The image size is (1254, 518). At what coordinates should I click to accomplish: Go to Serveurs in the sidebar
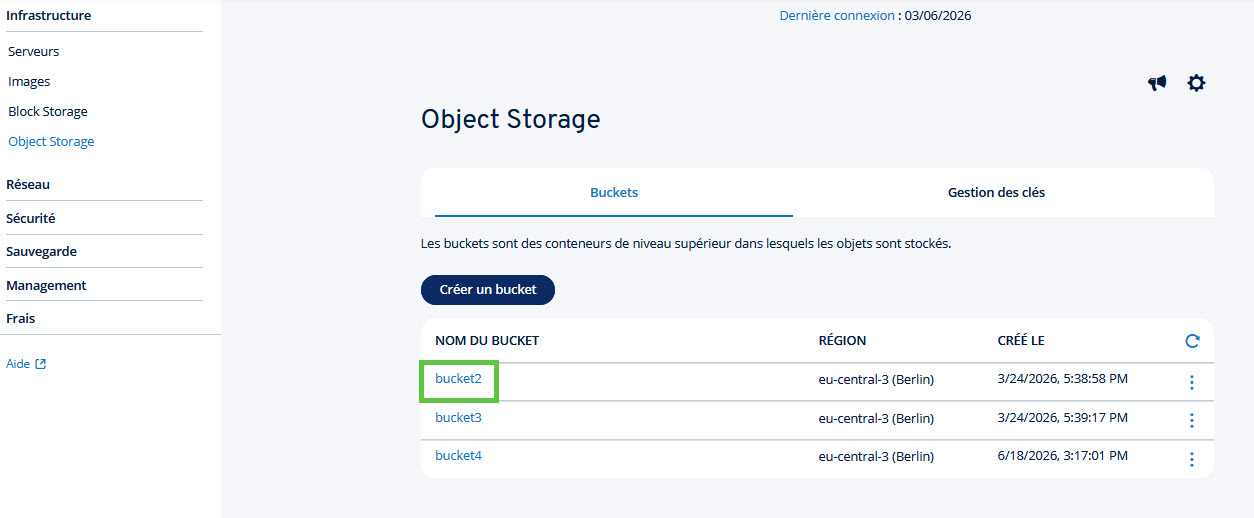click(34, 51)
